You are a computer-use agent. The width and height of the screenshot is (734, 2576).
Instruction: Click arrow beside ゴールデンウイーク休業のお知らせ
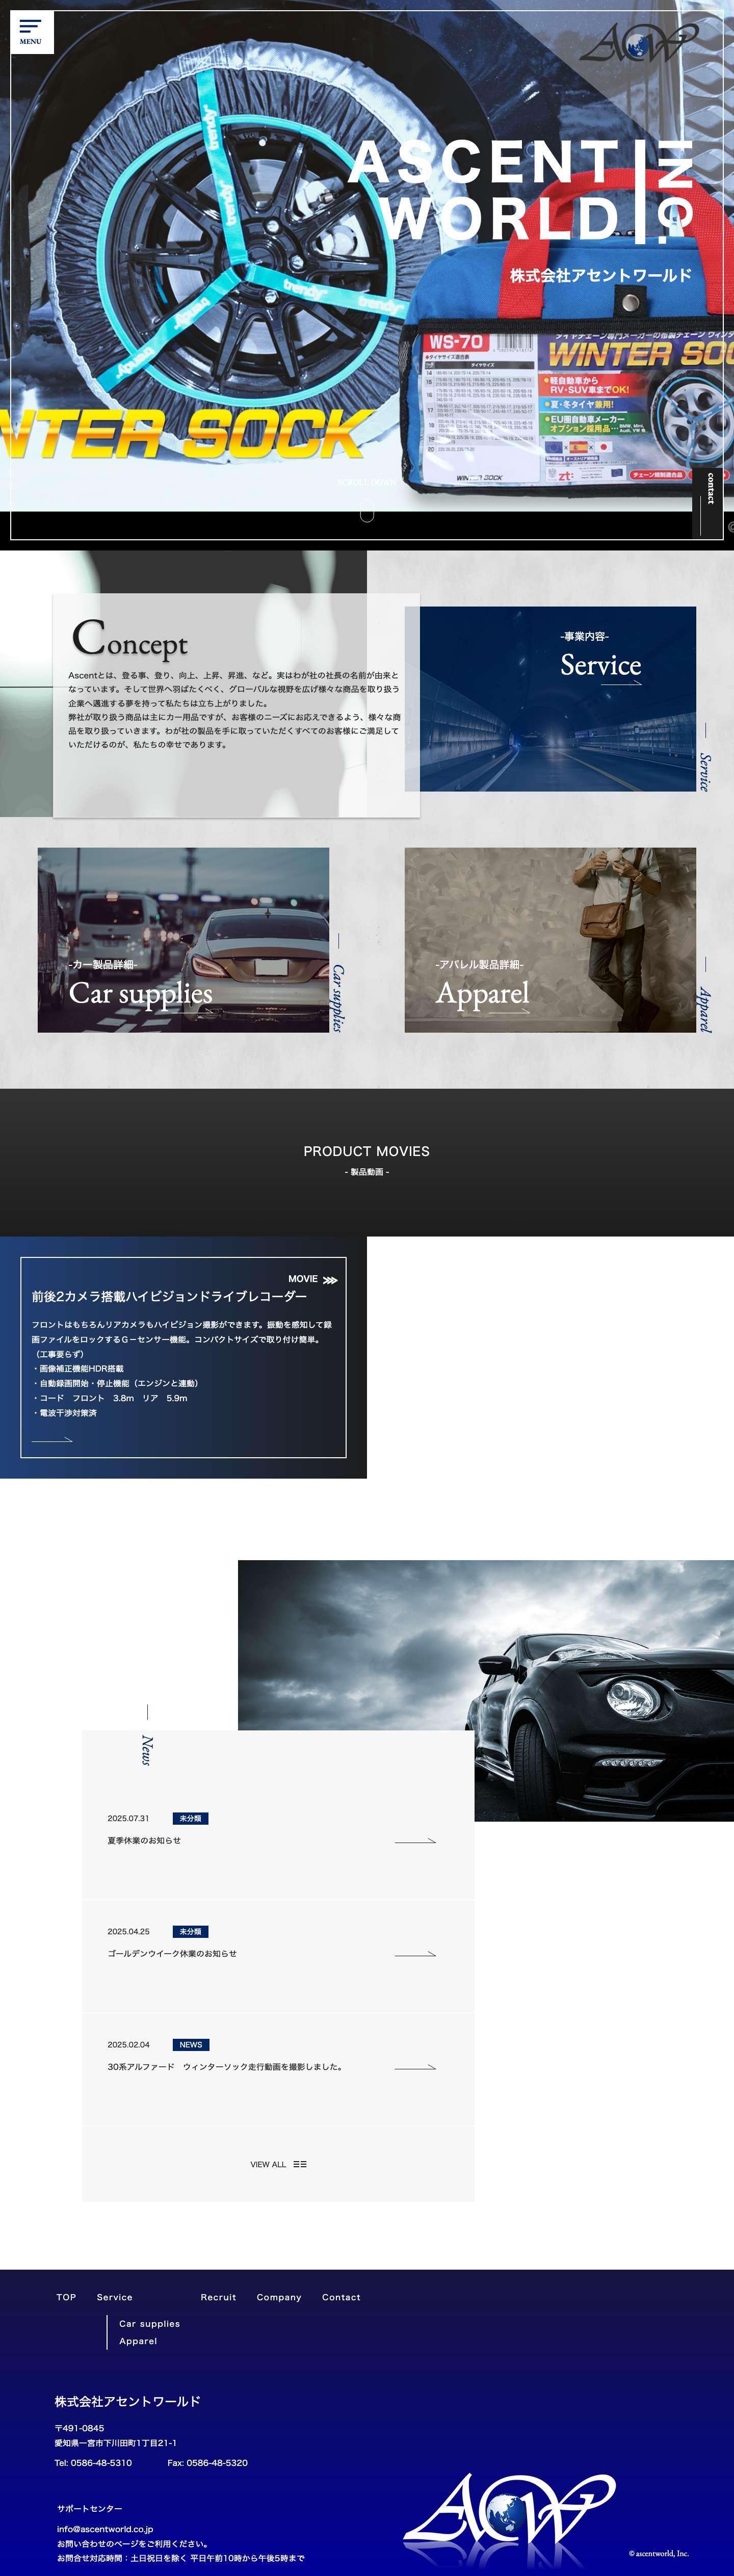point(415,1954)
